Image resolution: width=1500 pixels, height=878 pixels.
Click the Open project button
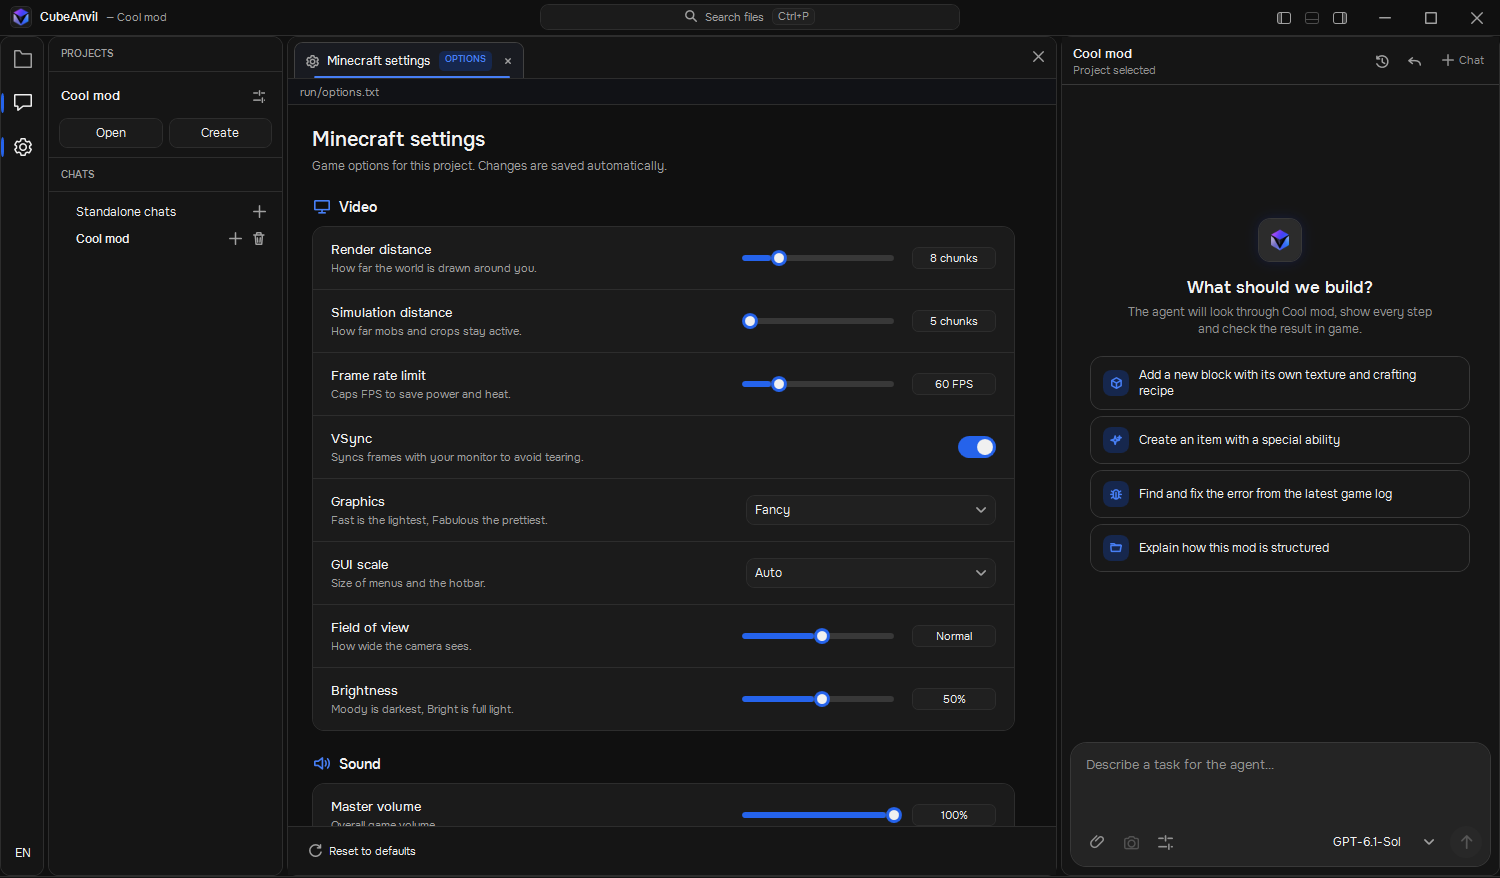[x=111, y=133]
